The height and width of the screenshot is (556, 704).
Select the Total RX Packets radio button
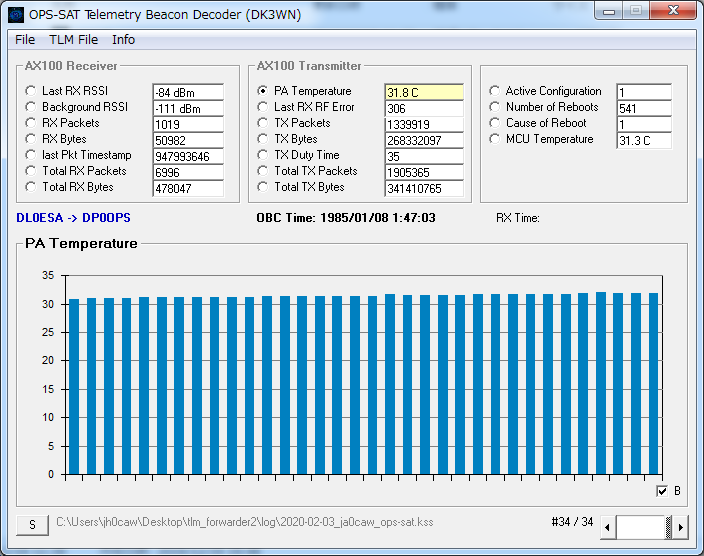(x=31, y=171)
